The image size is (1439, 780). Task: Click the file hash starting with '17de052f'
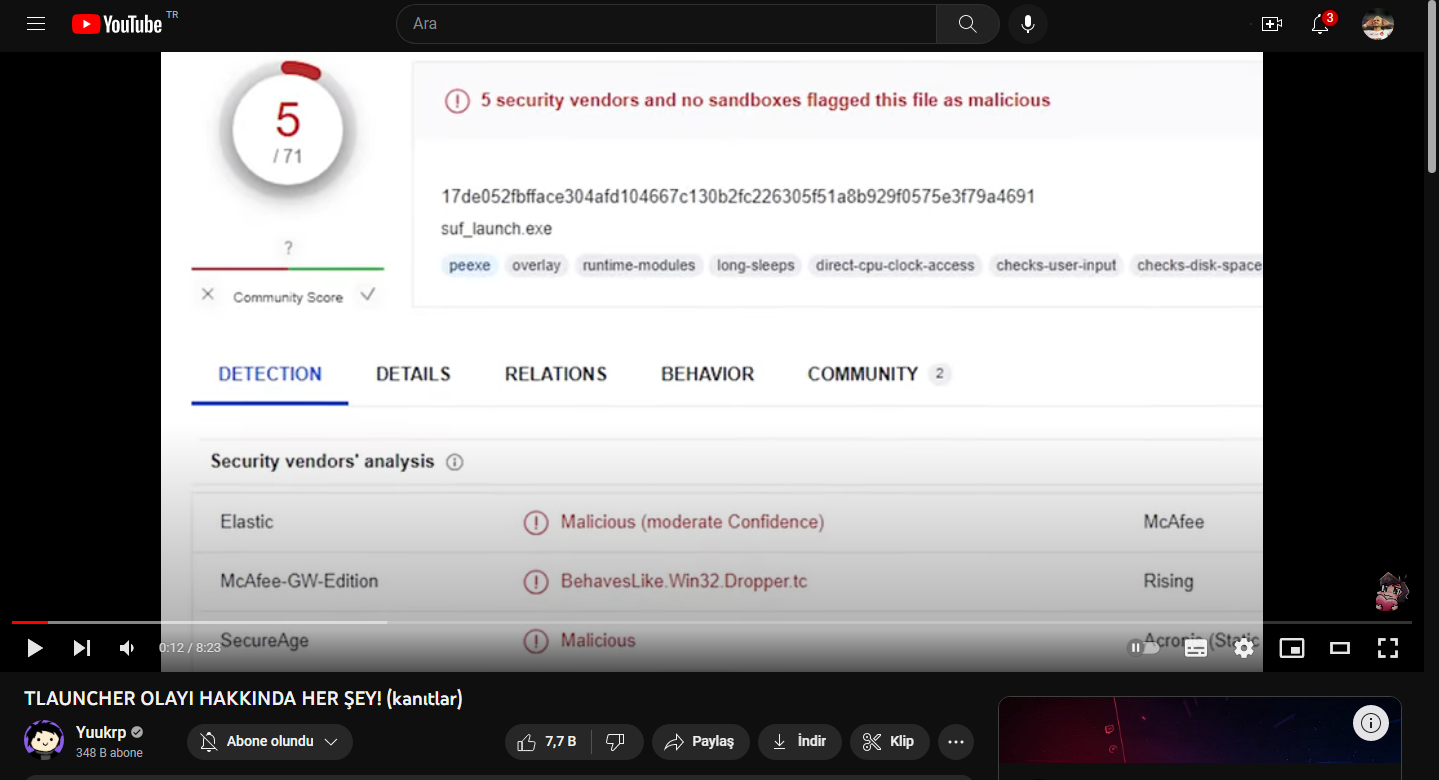738,196
